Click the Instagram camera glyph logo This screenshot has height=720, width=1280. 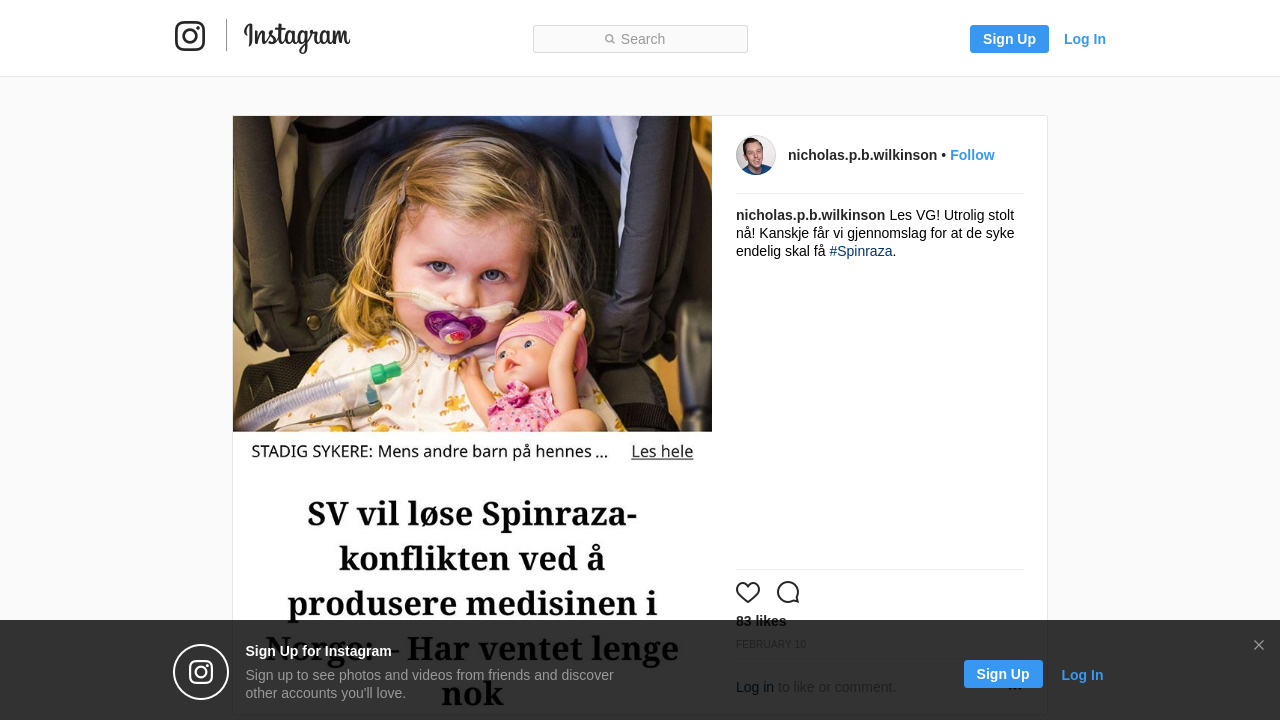pos(190,36)
